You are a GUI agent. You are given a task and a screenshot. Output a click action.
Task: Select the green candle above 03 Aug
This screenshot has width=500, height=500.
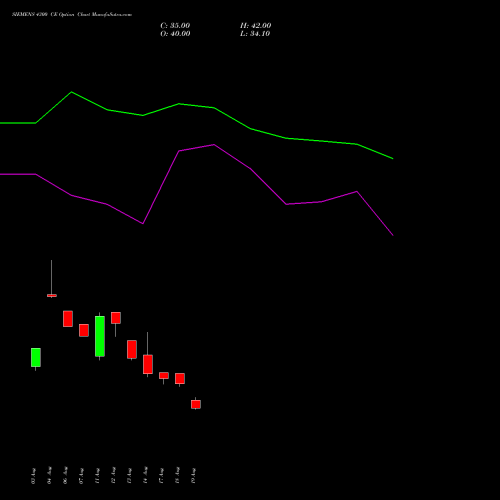point(36,357)
